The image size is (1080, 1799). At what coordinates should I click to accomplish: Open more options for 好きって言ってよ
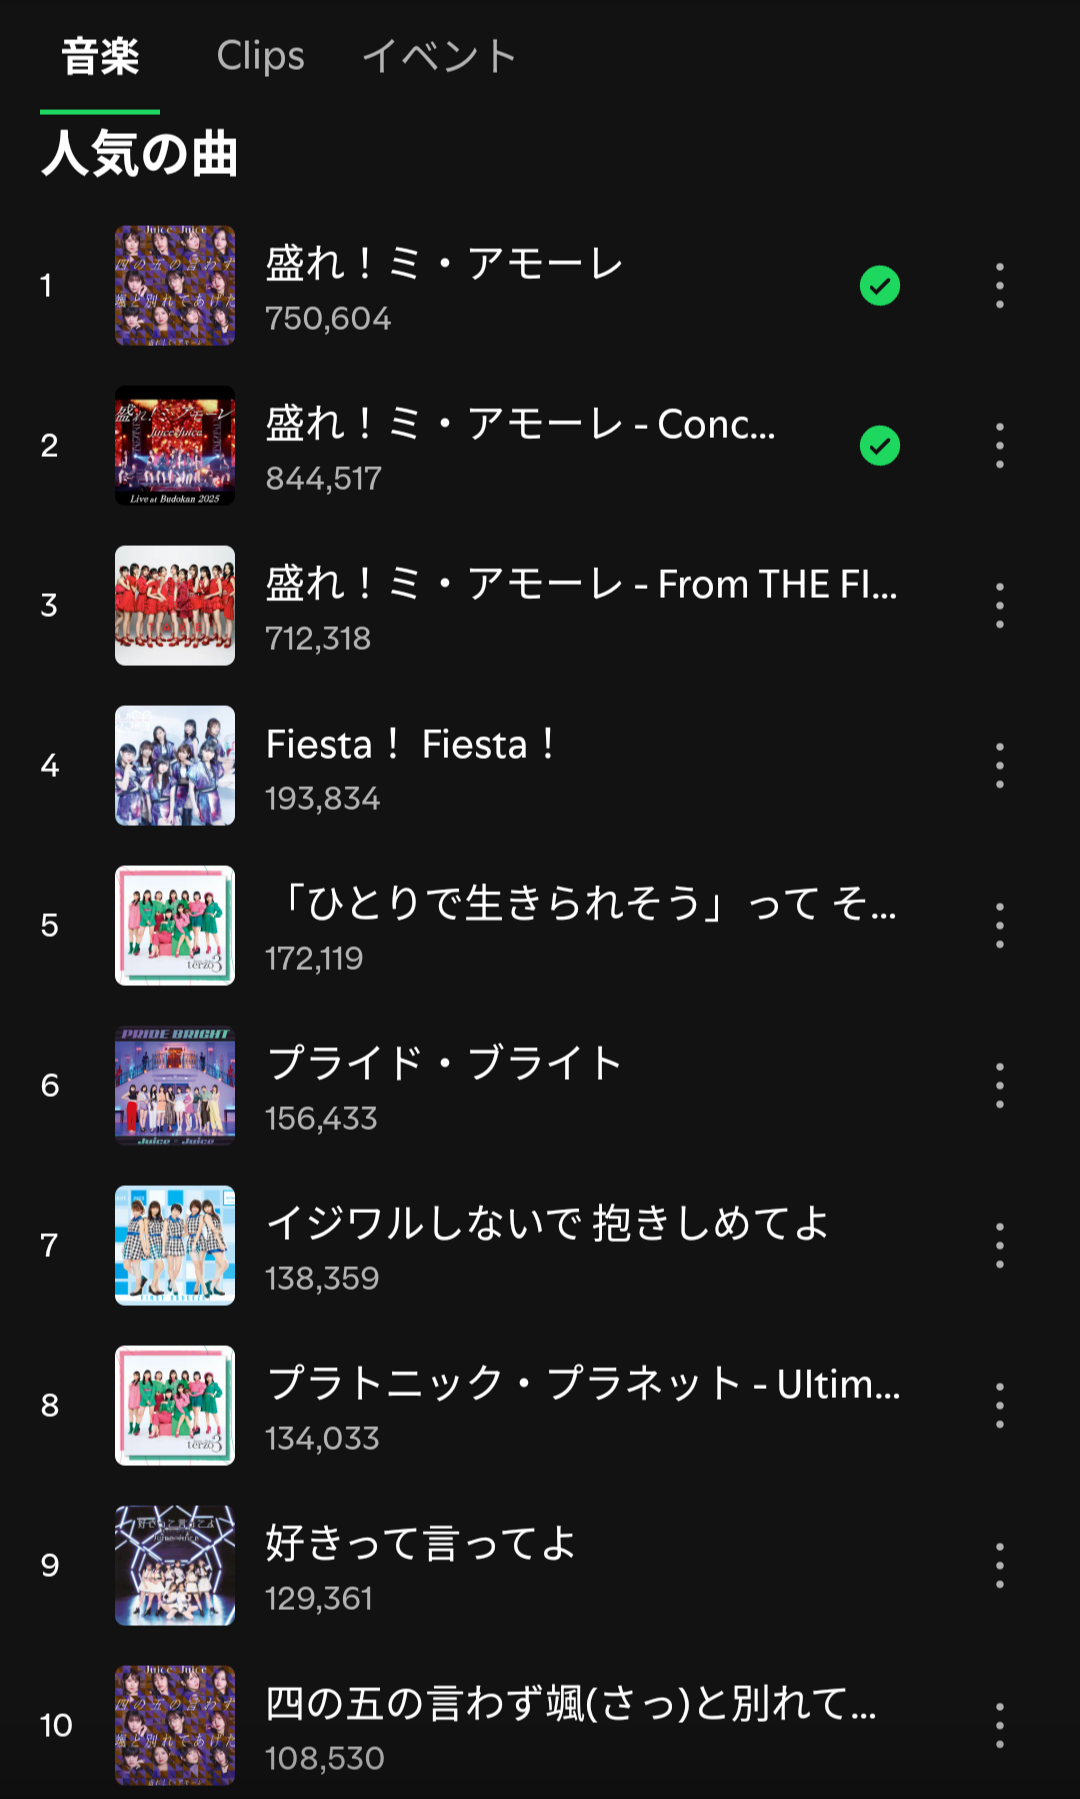coord(999,1565)
